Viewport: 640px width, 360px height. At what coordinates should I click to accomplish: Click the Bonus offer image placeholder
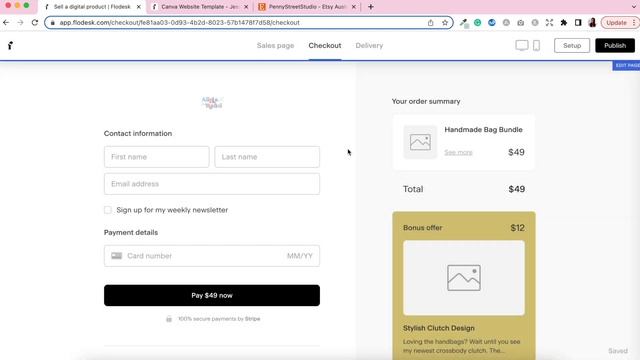point(464,278)
